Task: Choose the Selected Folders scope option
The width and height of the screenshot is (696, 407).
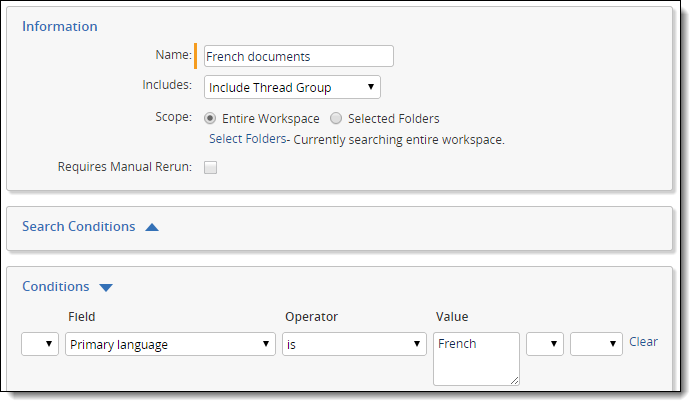Action: [x=336, y=118]
